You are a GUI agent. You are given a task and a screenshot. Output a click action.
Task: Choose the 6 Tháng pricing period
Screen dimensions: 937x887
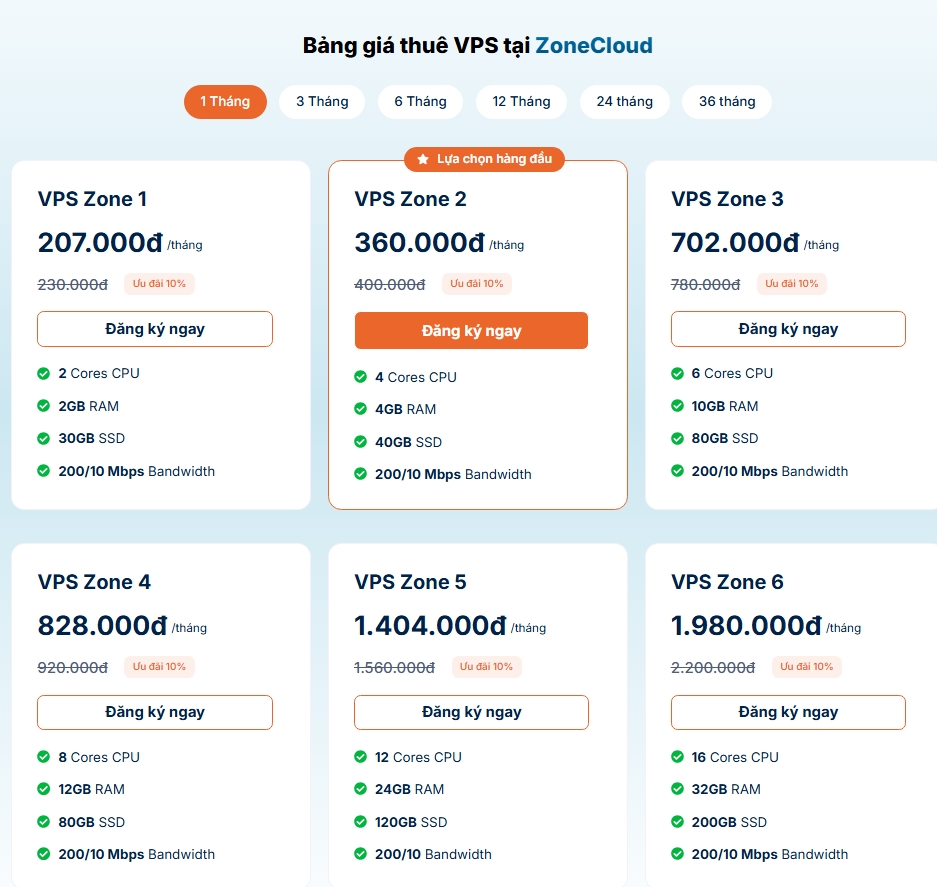[x=421, y=102]
